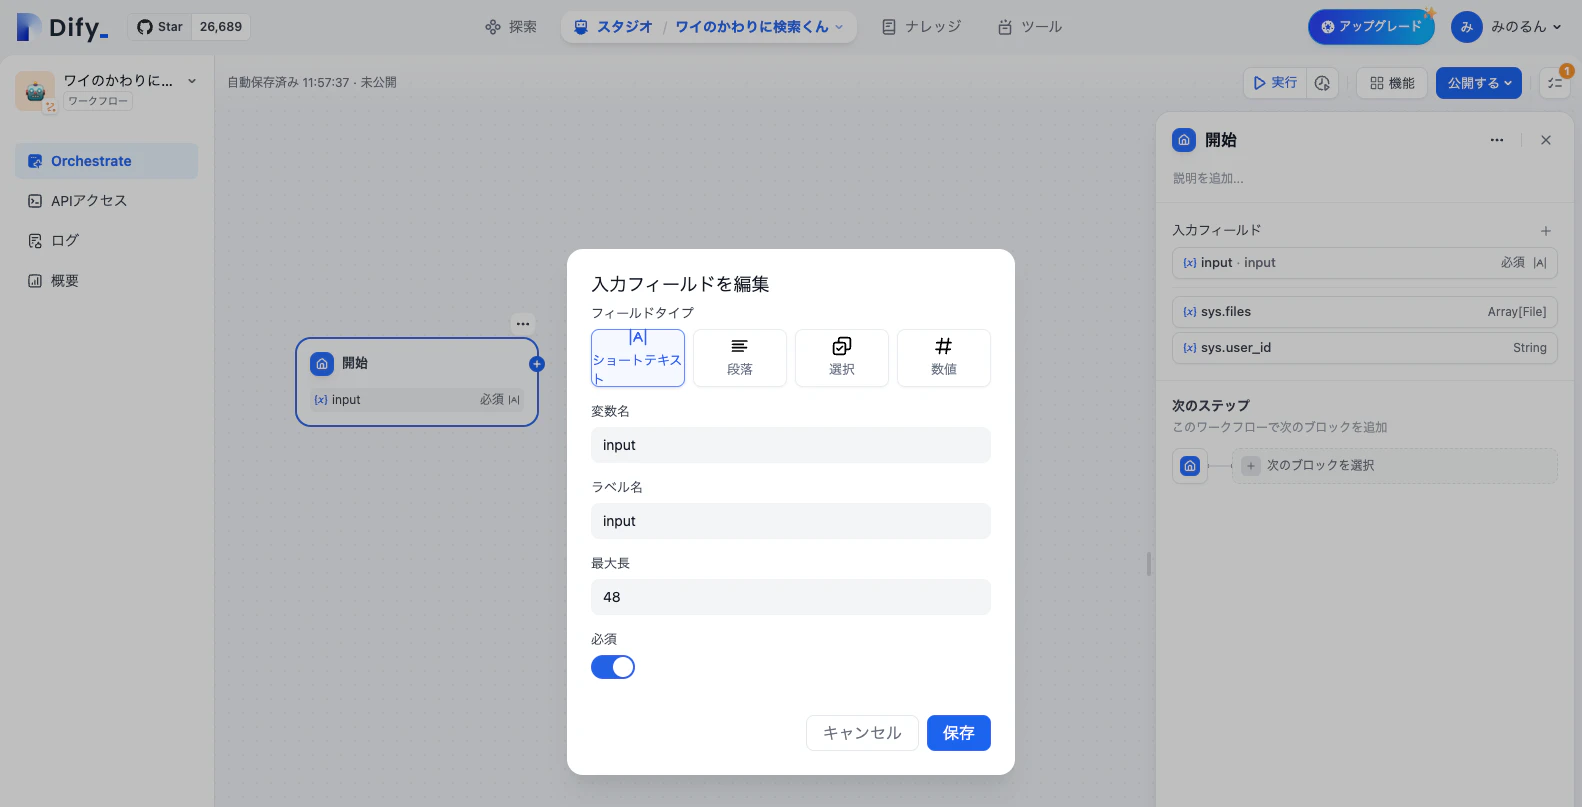The width and height of the screenshot is (1582, 807).
Task: Open the run history clock icon
Action: pyautogui.click(x=1323, y=83)
